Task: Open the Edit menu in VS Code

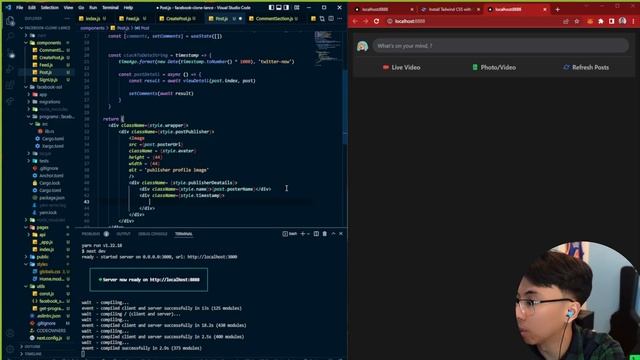Action: point(32,7)
